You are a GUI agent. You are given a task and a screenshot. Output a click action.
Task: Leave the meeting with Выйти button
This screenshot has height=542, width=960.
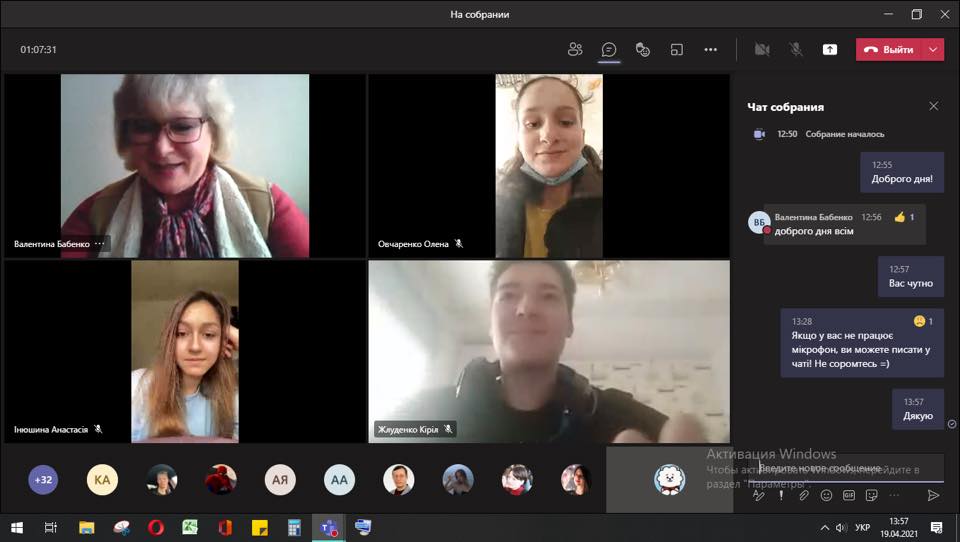tap(889, 50)
